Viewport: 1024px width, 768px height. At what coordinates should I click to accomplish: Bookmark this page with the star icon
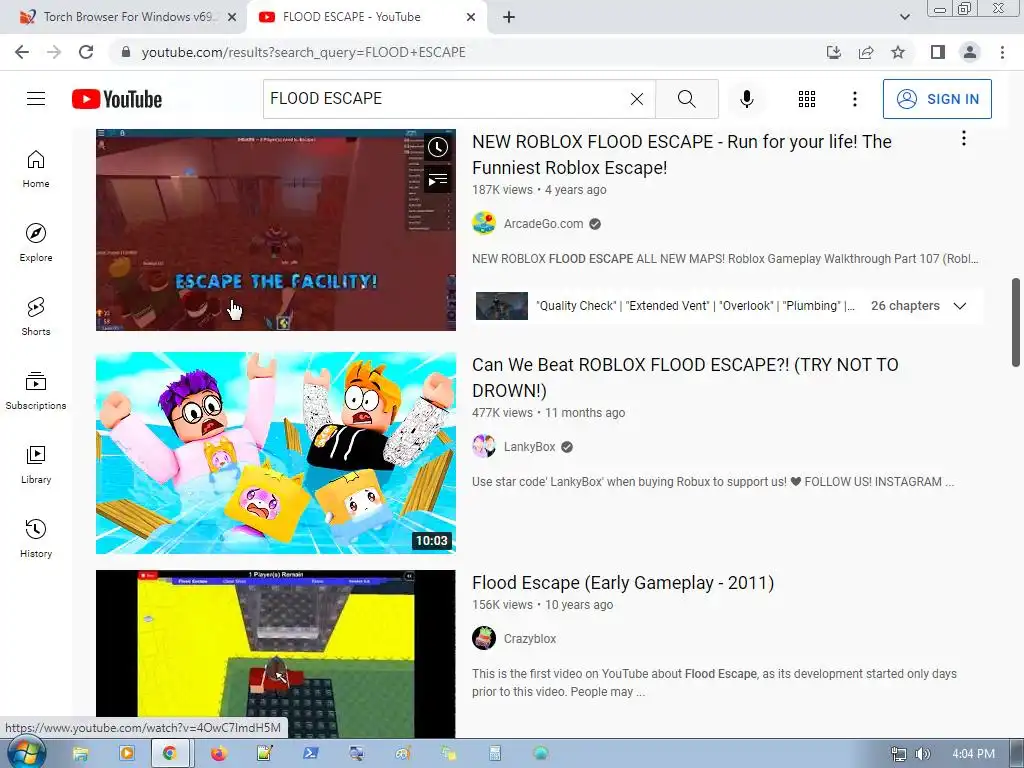click(x=898, y=52)
